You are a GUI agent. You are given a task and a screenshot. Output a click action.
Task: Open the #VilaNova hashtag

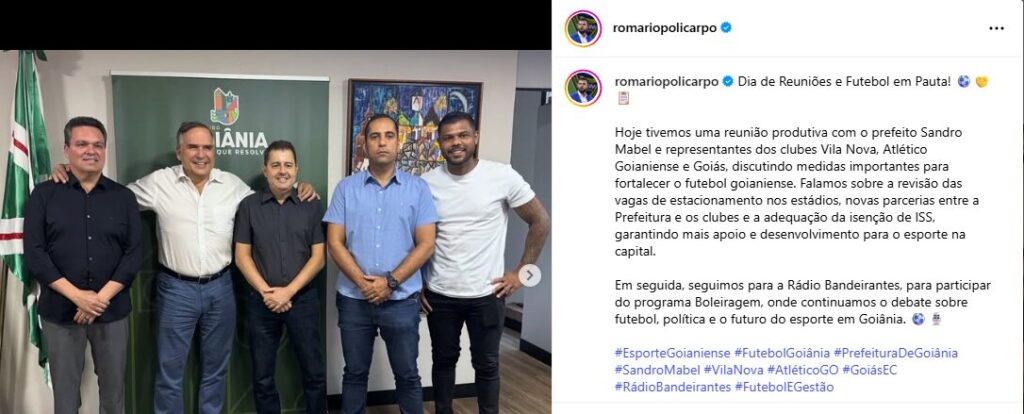click(733, 370)
